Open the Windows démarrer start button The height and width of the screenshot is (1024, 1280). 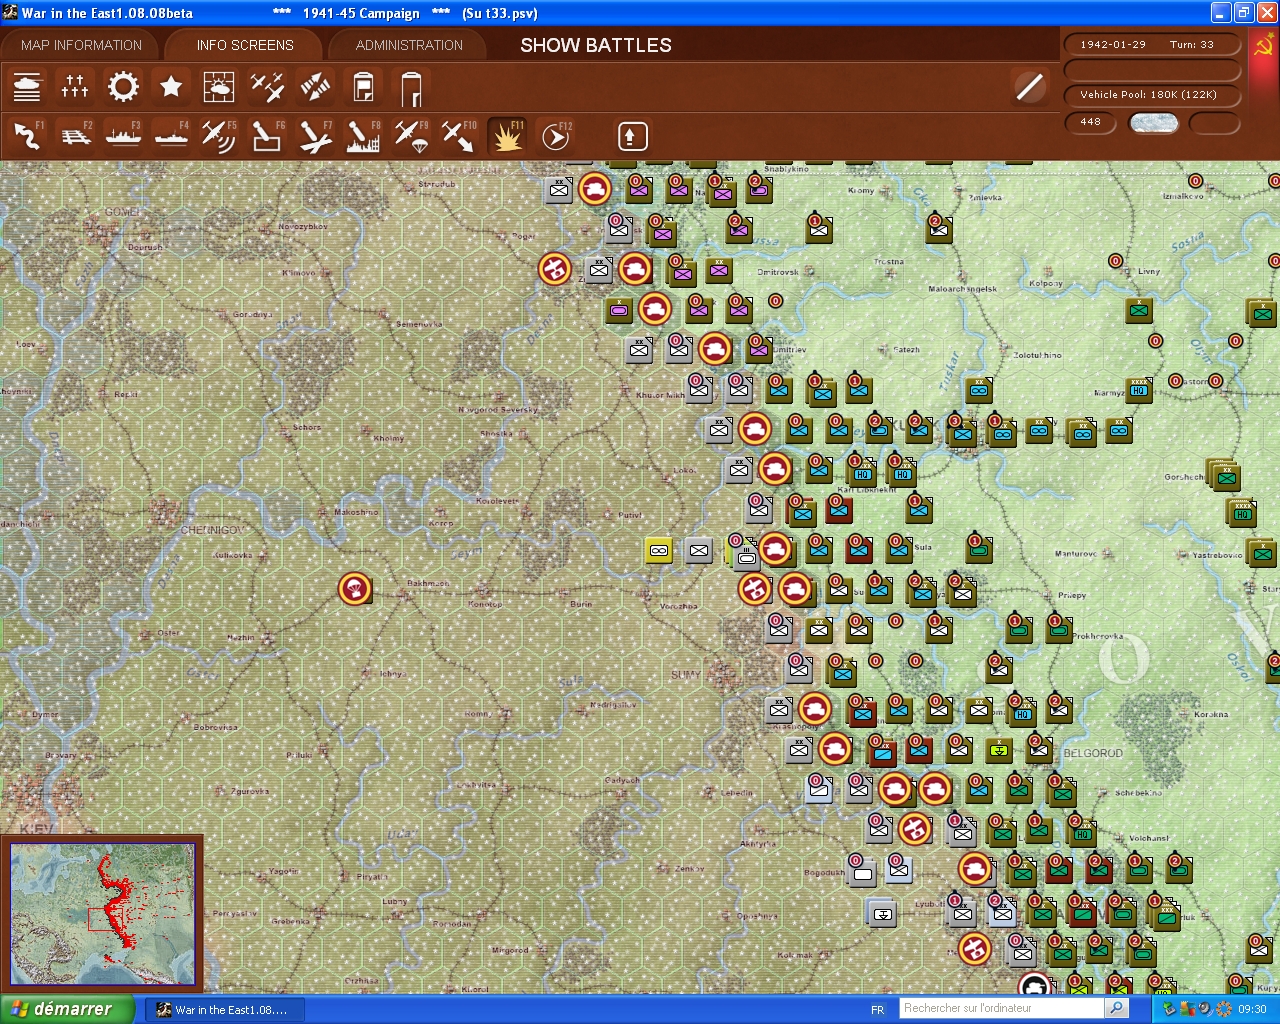tap(67, 1009)
